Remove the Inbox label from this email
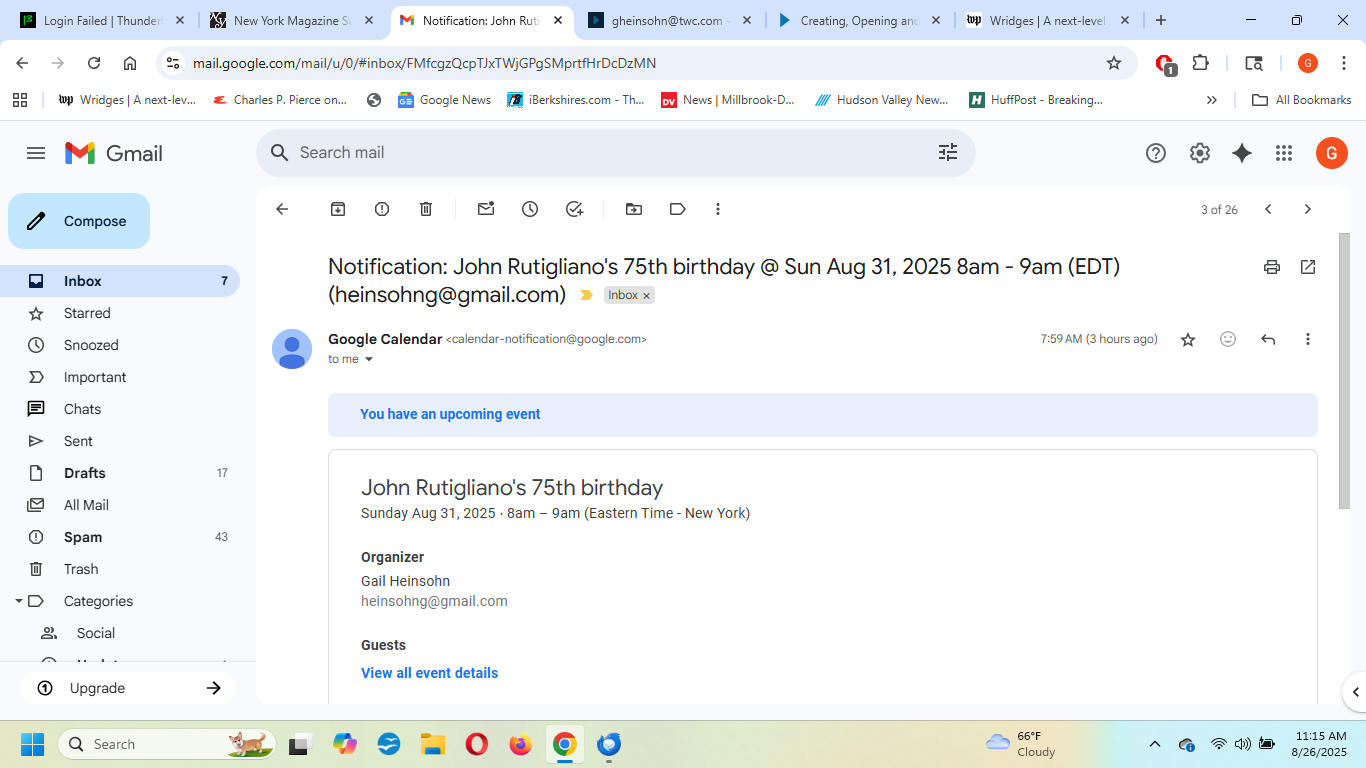Screen dimensions: 1366x768 pos(647,296)
